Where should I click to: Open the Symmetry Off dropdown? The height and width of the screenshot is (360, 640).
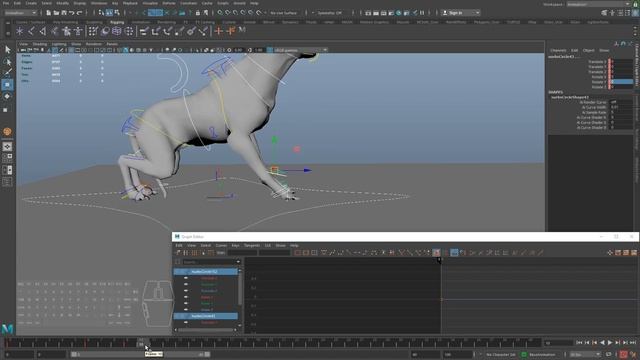click(329, 13)
